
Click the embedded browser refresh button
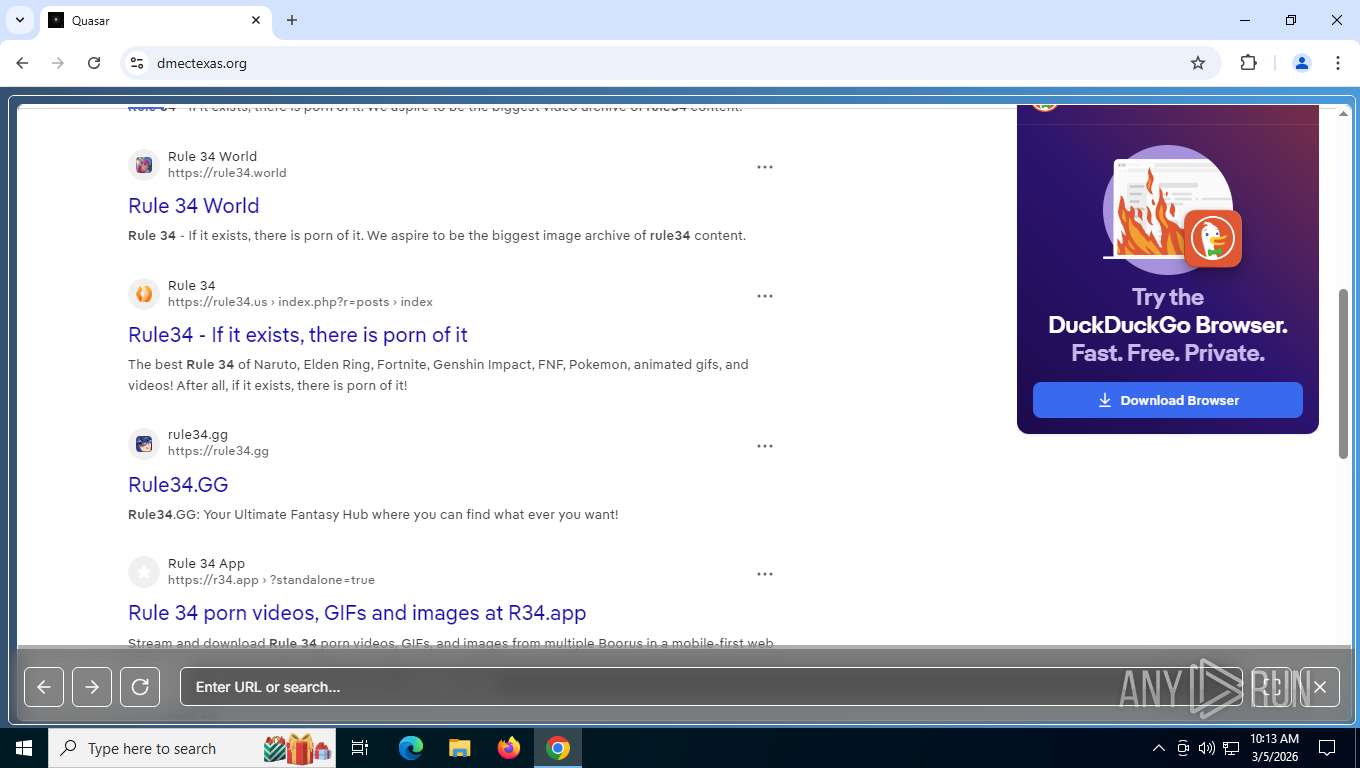point(140,687)
